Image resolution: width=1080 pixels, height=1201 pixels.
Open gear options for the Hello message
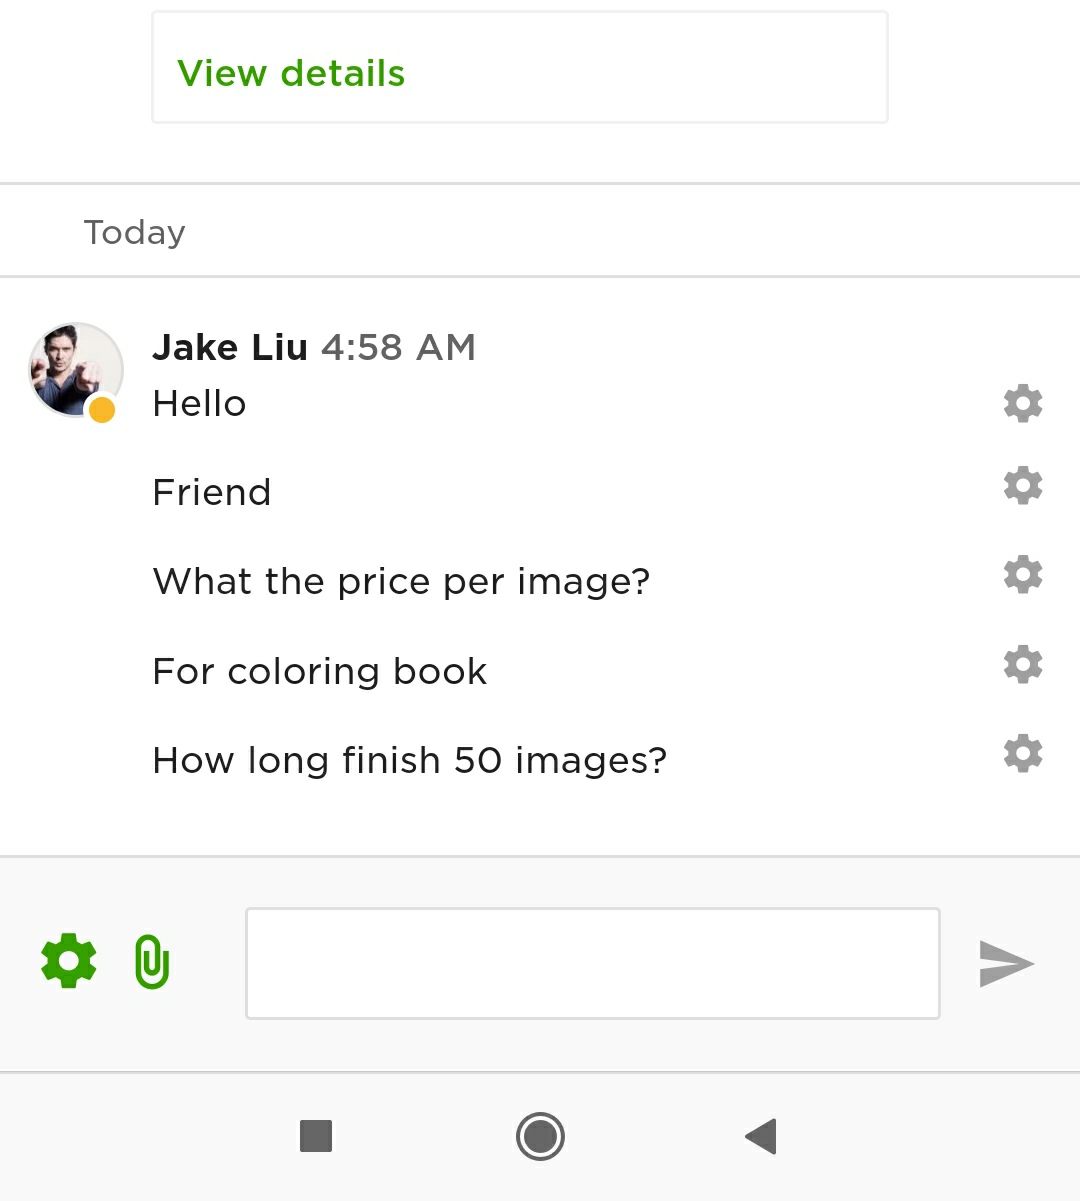(1023, 403)
